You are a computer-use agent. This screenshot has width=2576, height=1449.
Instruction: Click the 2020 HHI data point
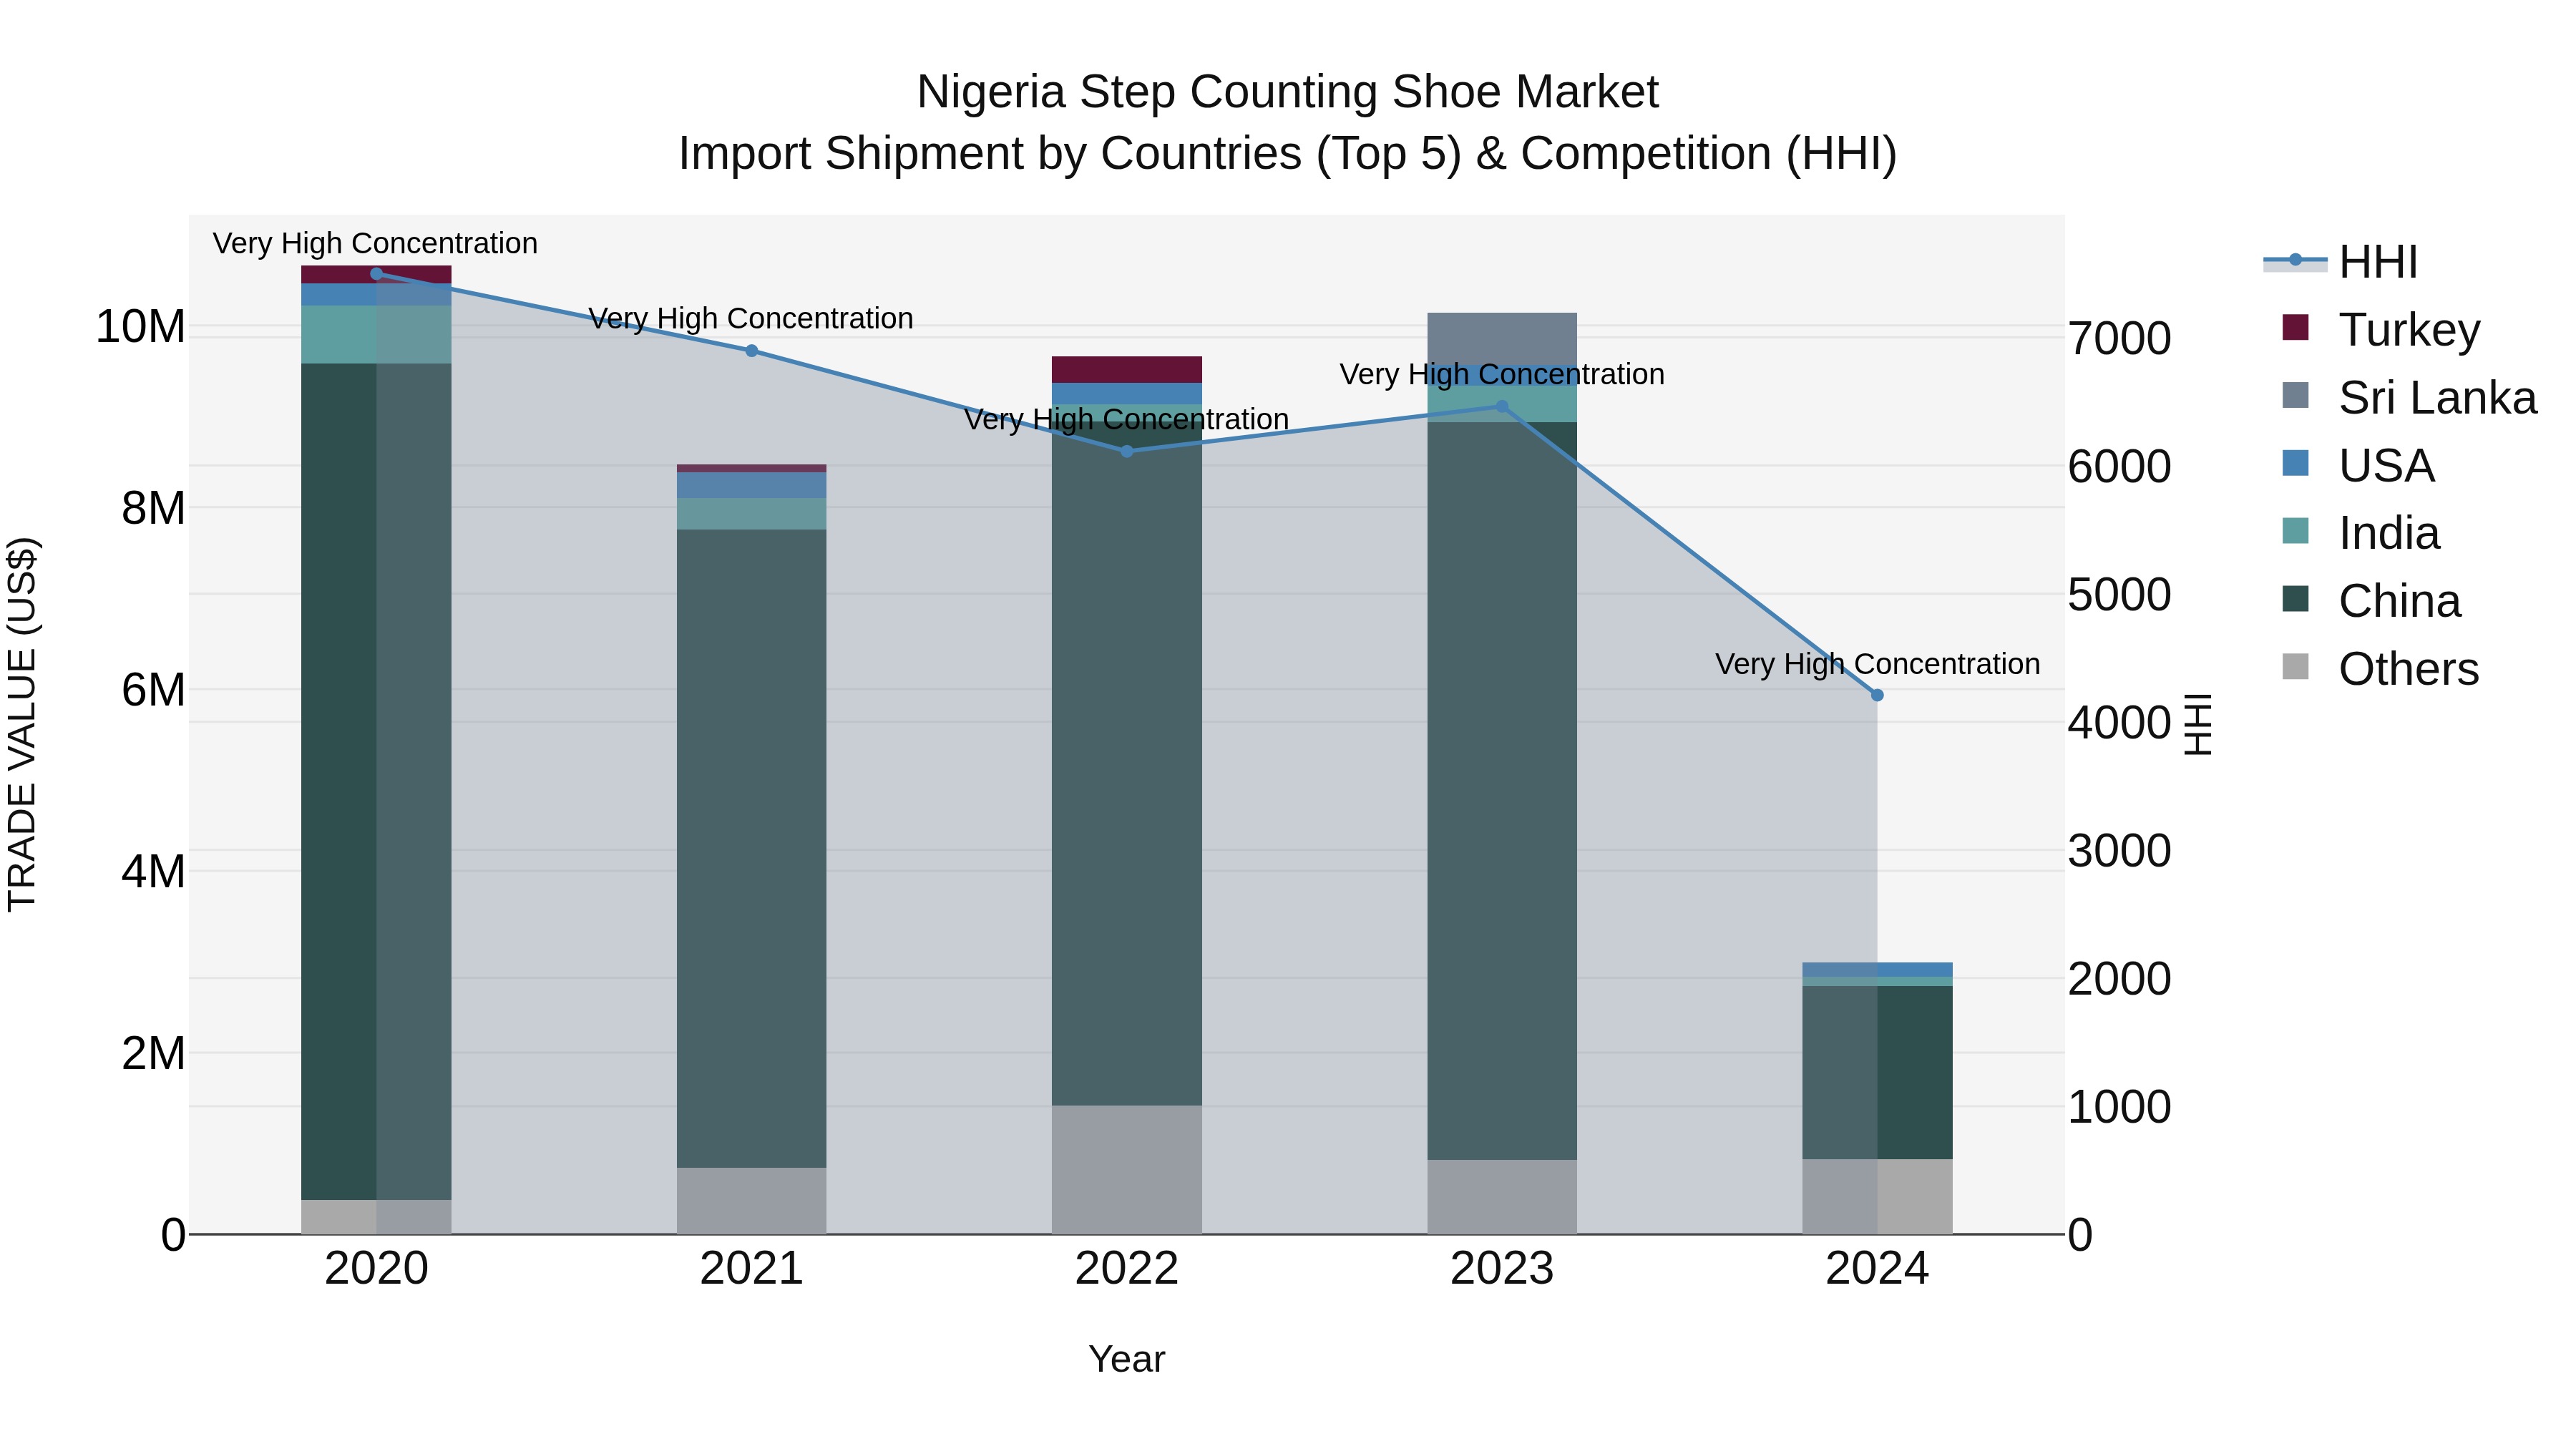click(x=376, y=274)
